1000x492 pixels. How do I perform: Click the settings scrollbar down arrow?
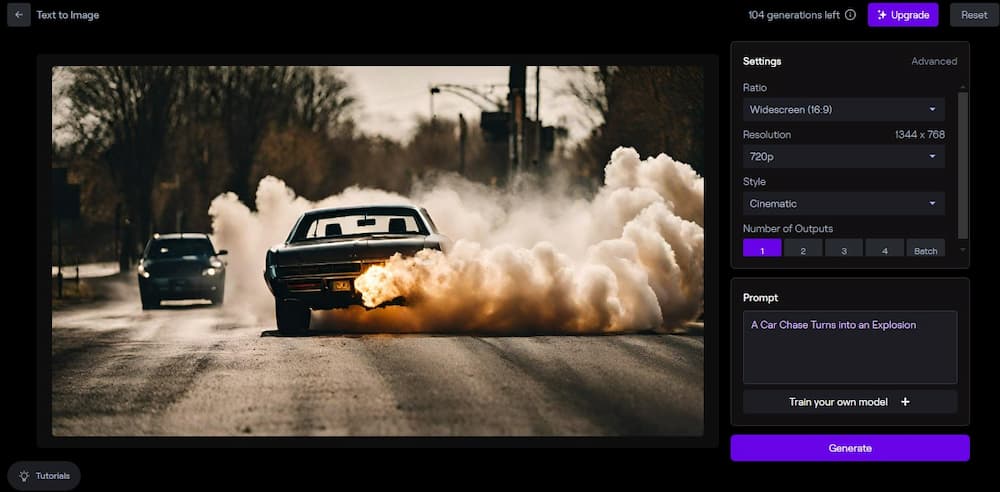pyautogui.click(x=963, y=249)
